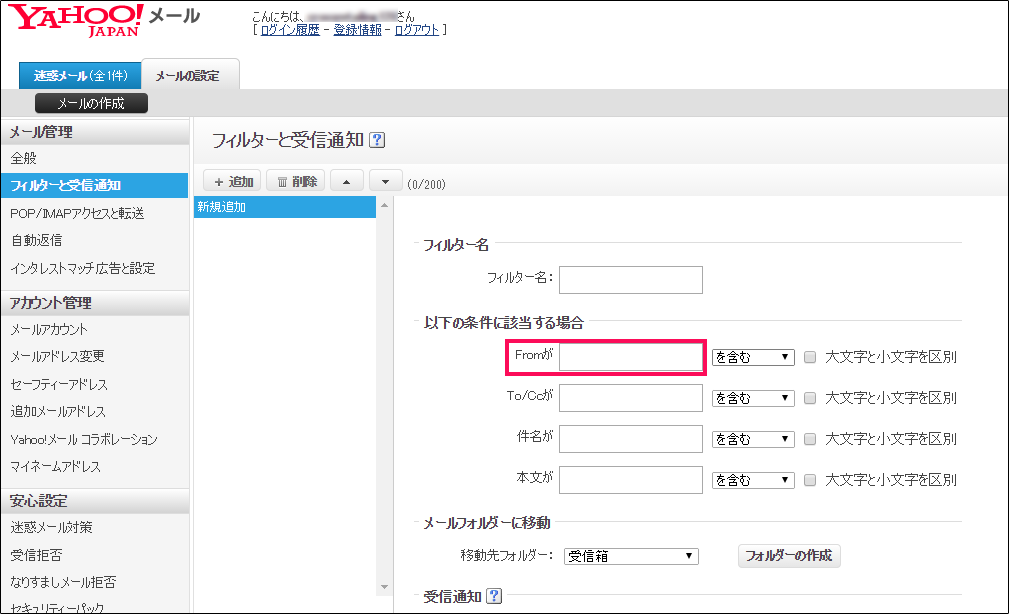Screen dimensions: 1009x614
Task: Check 大文字と小文字を区別 for 件名 row
Action: (x=810, y=439)
